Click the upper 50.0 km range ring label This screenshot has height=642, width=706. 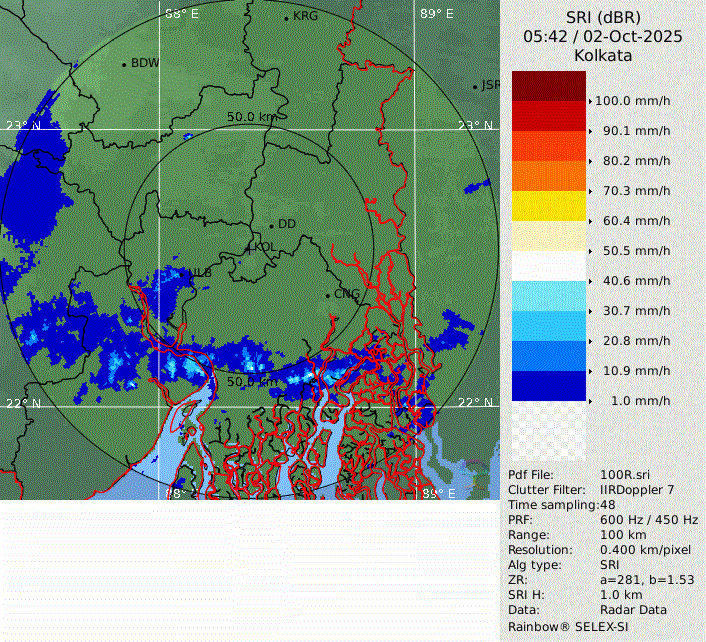click(251, 117)
